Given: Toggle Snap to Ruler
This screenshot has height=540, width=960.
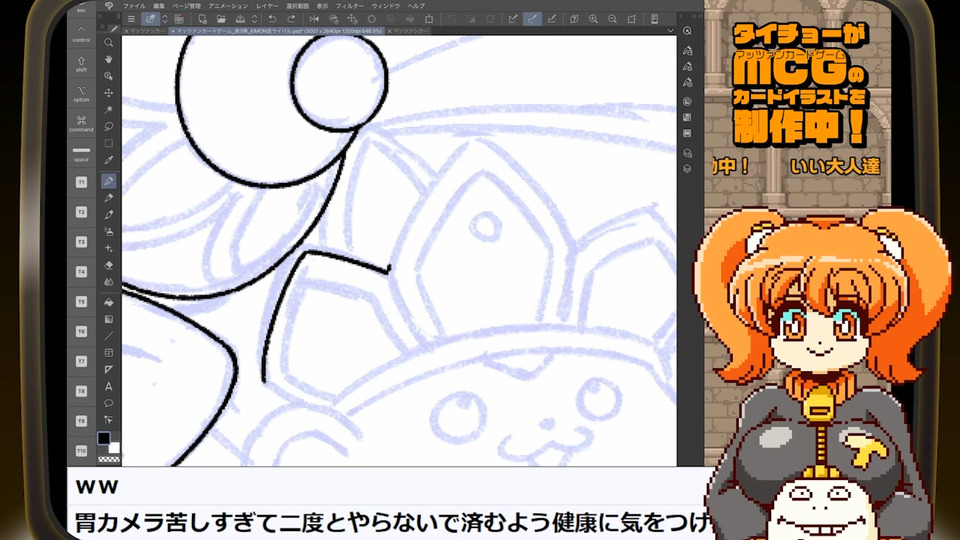Looking at the screenshot, I should click(x=513, y=19).
